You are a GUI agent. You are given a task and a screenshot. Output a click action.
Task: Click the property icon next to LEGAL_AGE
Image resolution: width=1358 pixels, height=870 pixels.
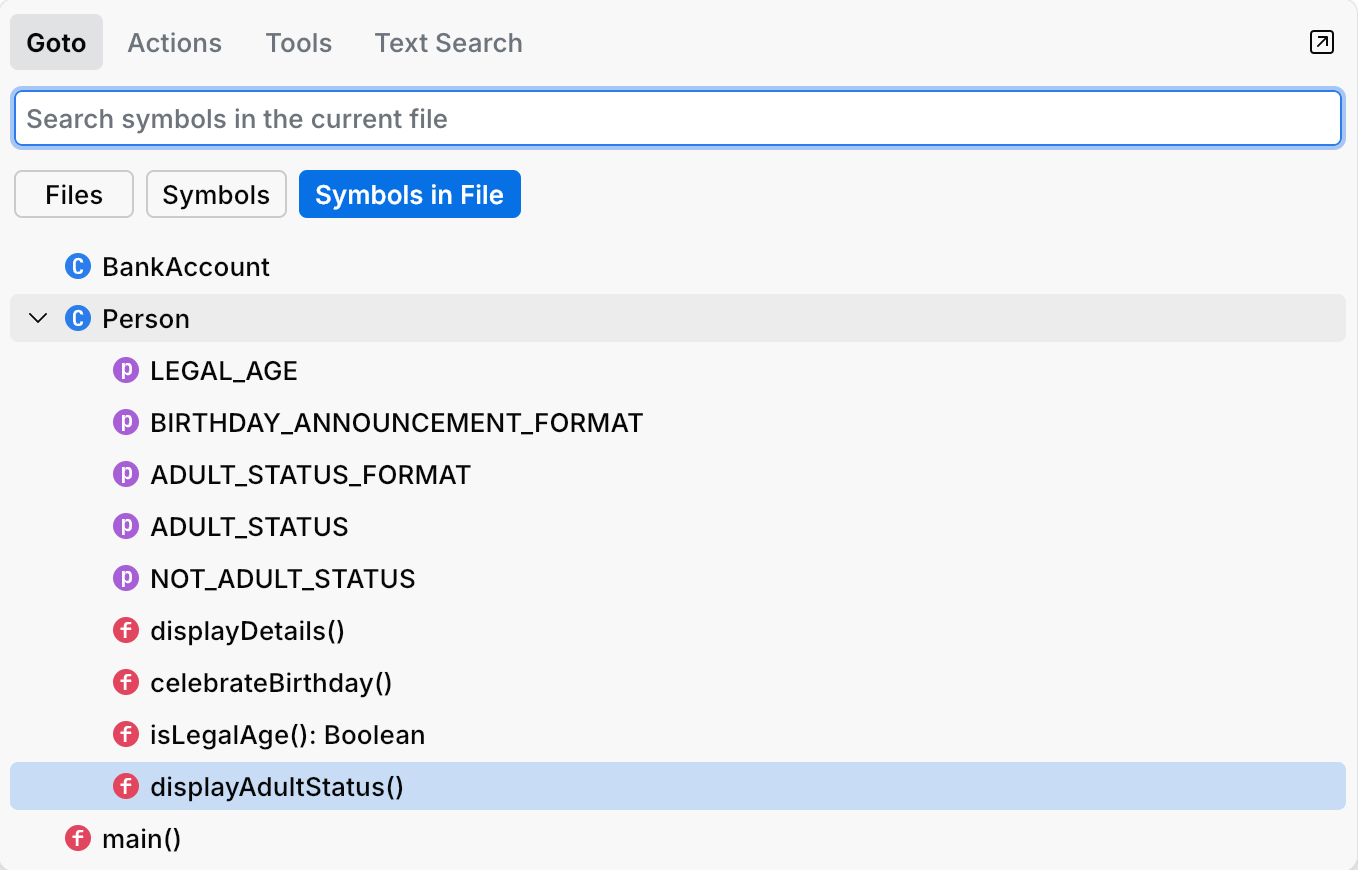click(126, 370)
